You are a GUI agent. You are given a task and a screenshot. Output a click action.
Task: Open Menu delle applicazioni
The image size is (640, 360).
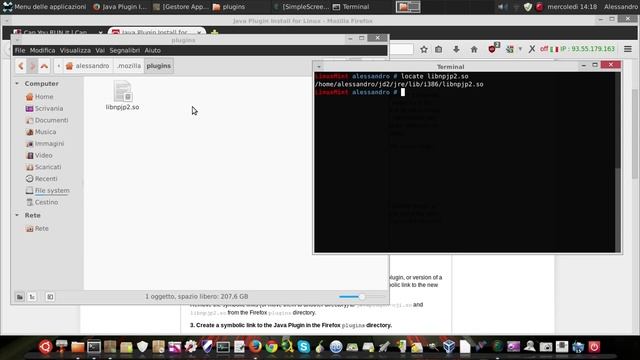coord(44,7)
